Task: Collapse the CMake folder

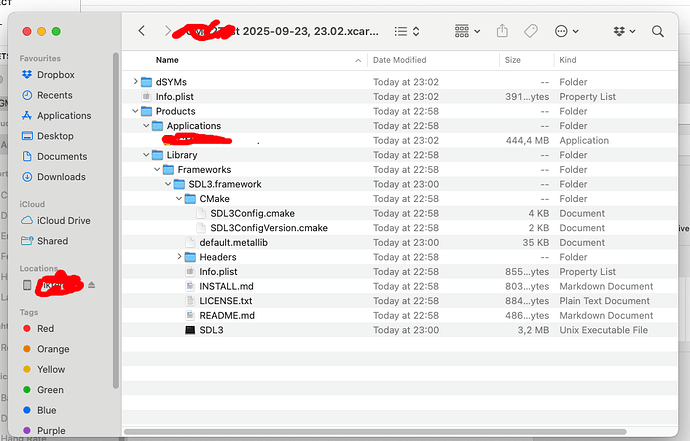Action: [179, 198]
